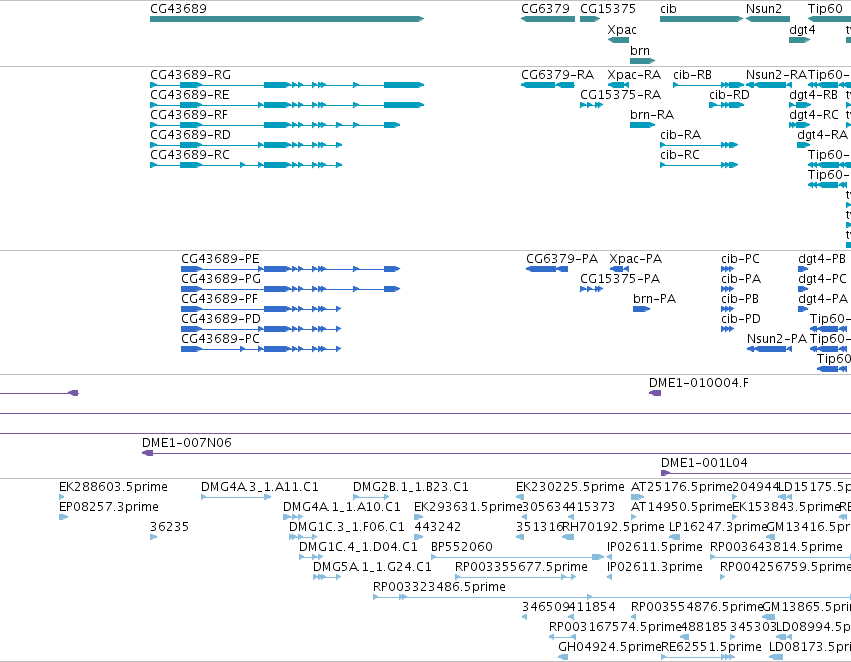Image resolution: width=851 pixels, height=662 pixels.
Task: Click the Xpac gene label
Action: [x=621, y=30]
